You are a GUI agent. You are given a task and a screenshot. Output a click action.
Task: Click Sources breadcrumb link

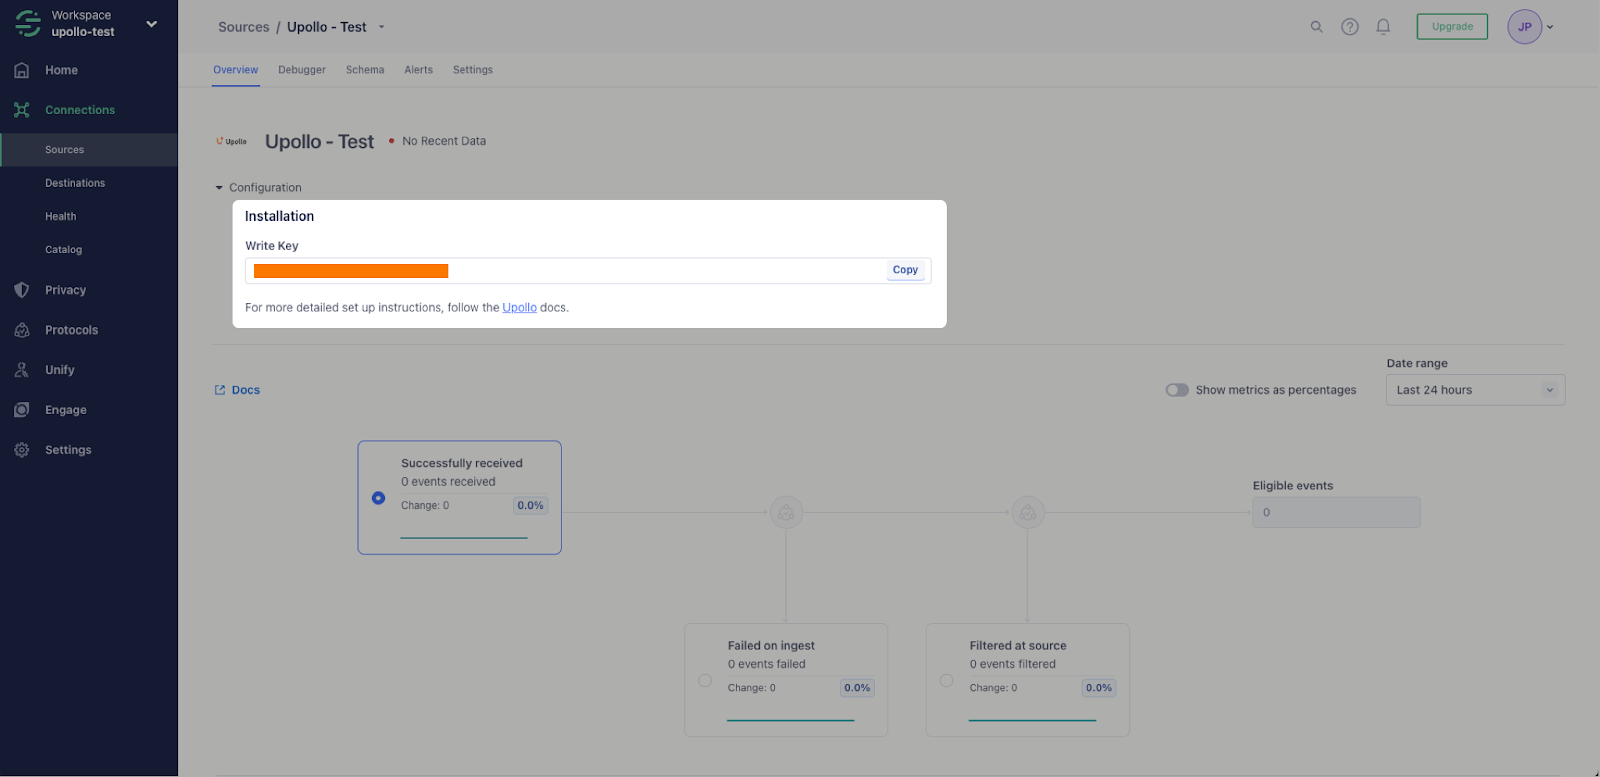pos(244,27)
